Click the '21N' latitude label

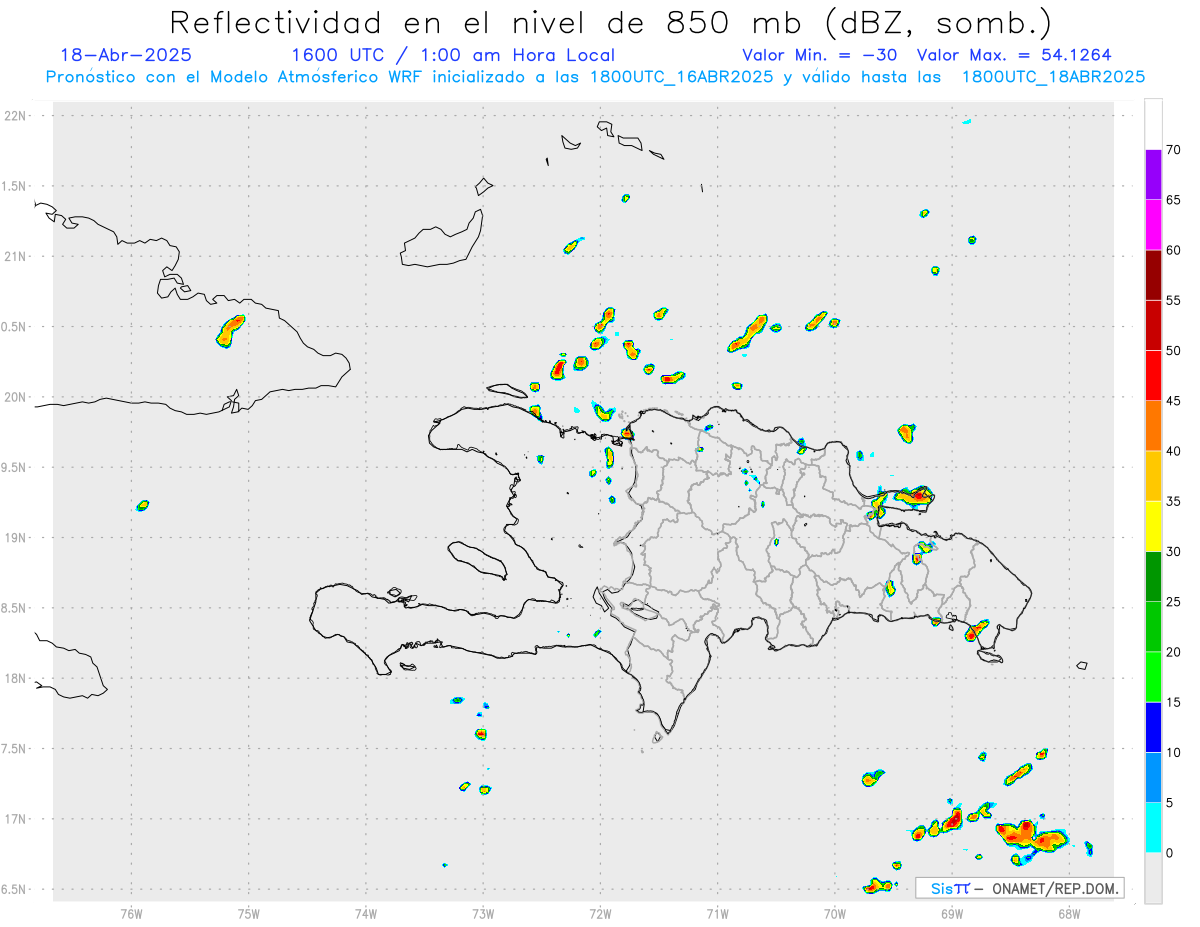click(17, 256)
